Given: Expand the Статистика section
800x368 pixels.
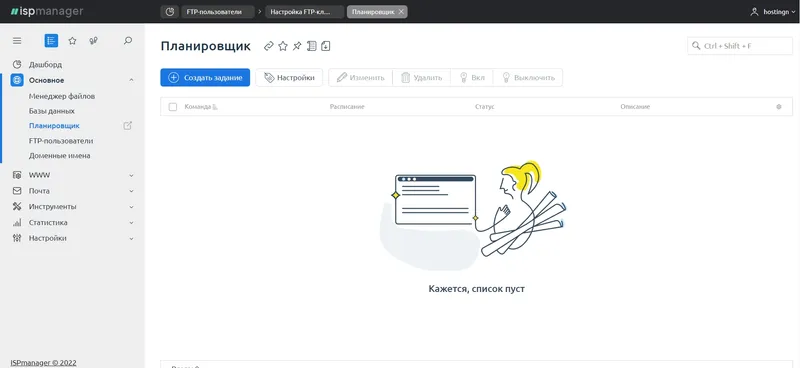Looking at the screenshot, I should click(131, 223).
